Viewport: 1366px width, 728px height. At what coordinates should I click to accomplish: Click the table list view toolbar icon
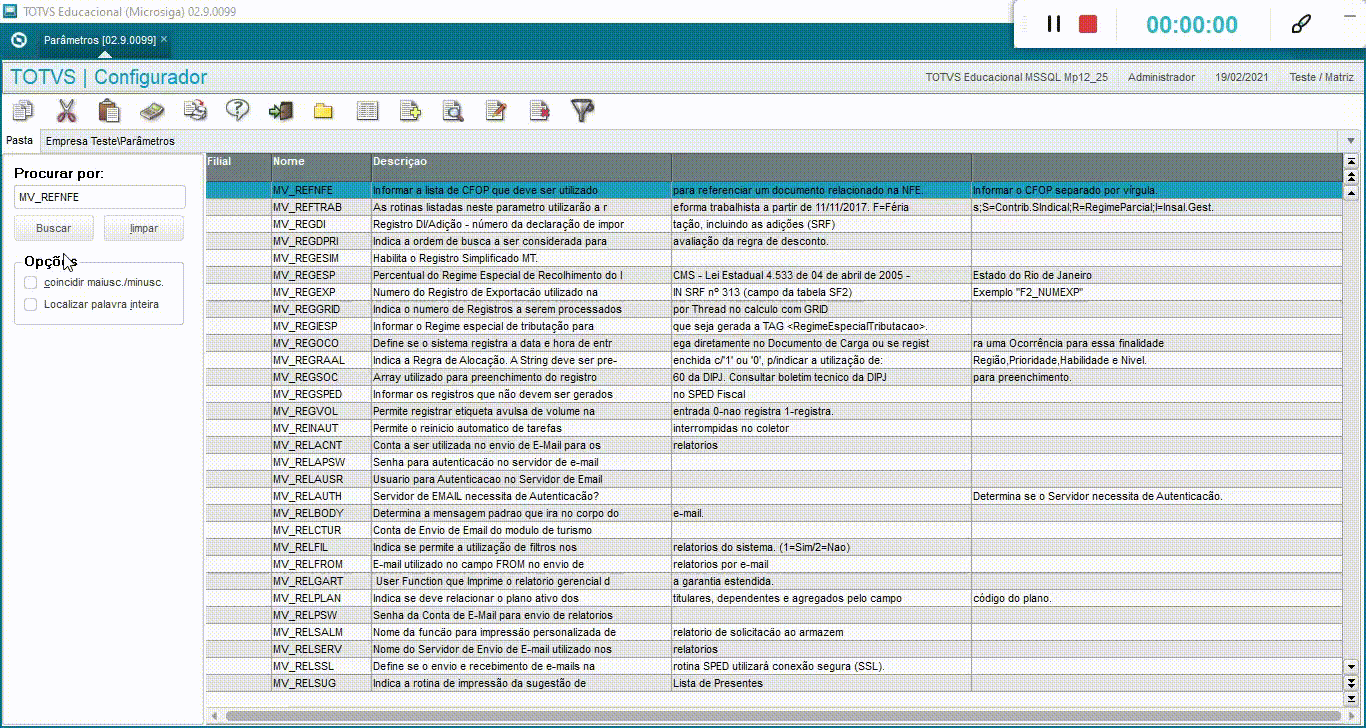[x=367, y=111]
